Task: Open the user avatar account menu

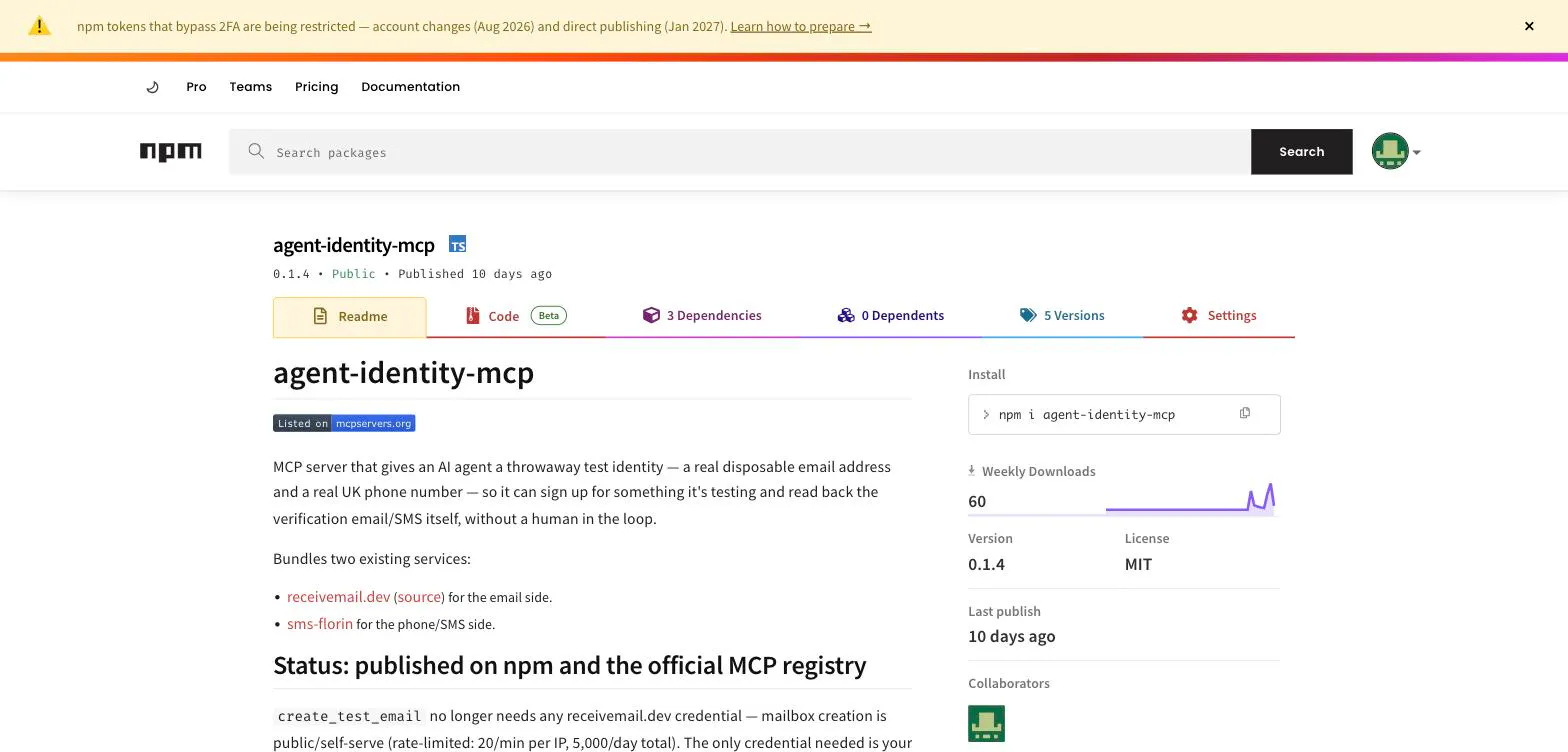Action: click(1396, 152)
